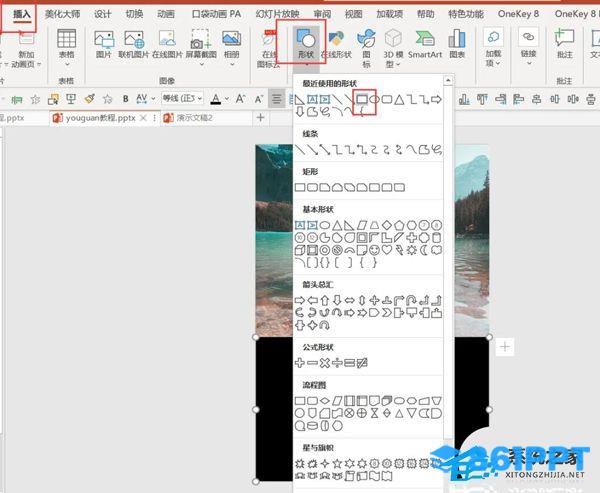
Task: Choose the up arrow under 箭头总汇
Action: click(324, 300)
